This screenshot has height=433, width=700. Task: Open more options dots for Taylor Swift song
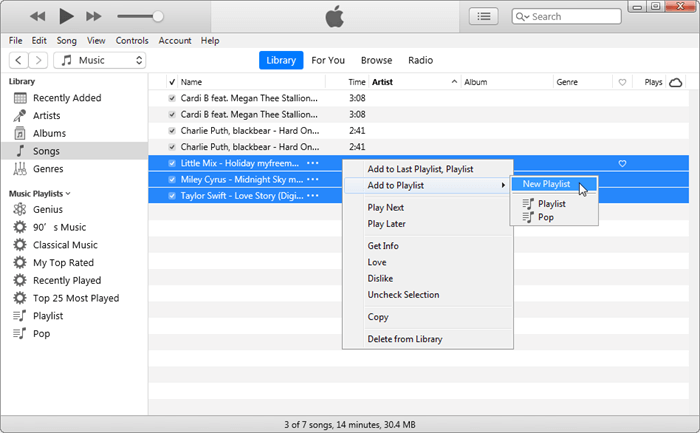(x=313, y=196)
